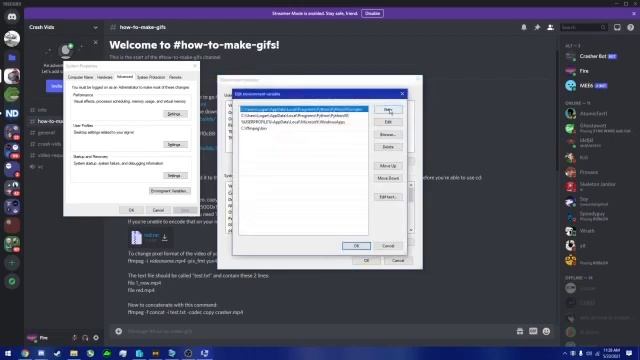Open pinned messages pin icon
This screenshot has height=360, width=640.
coord(537,27)
